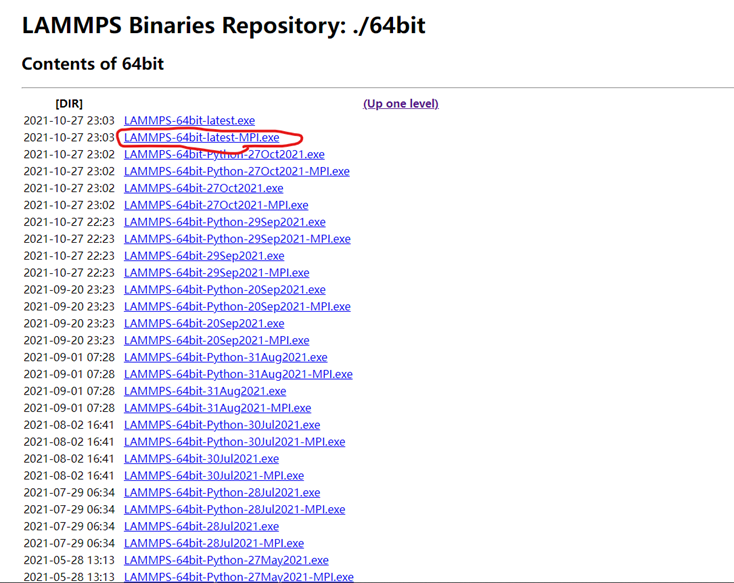Image resolution: width=734 pixels, height=583 pixels.
Task: Select the 2021-10-27 23:03 date beside LAMMPS-64bit-latest.exe
Action: point(69,120)
